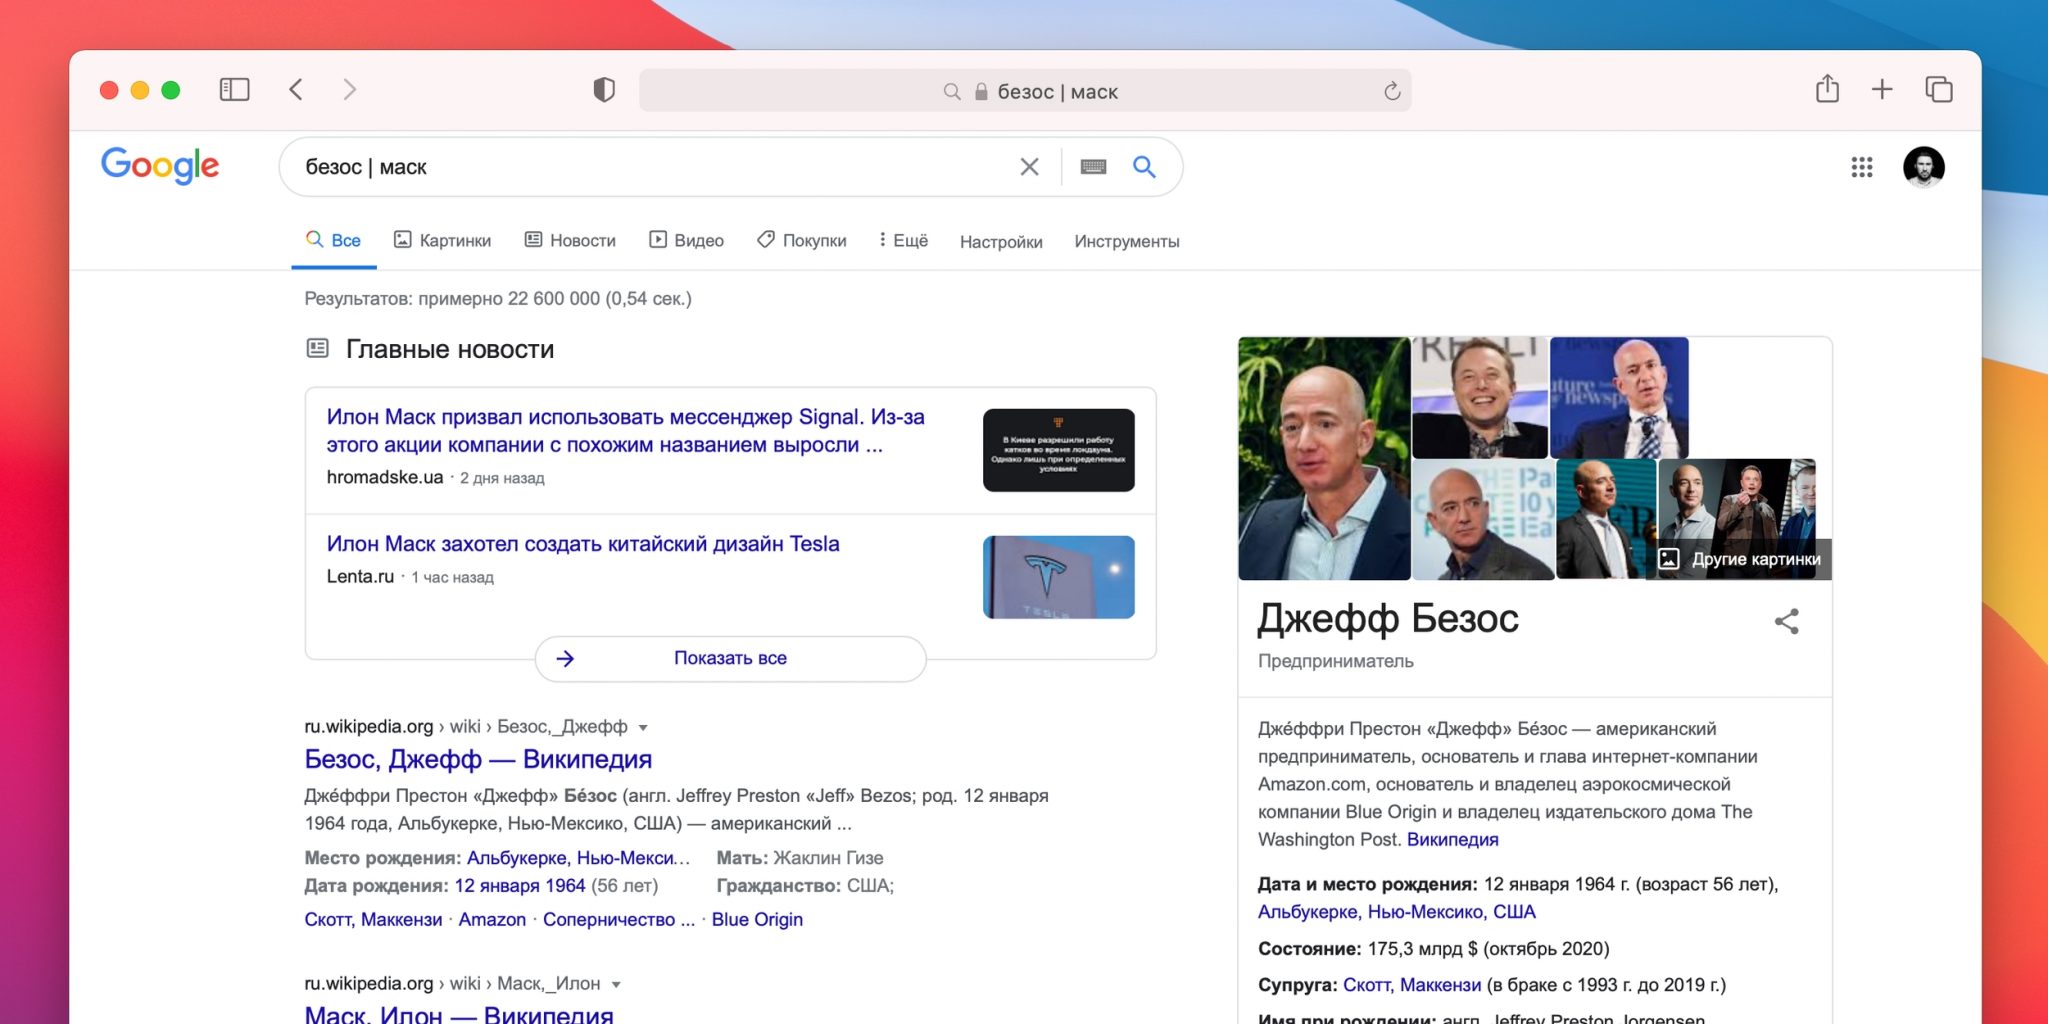Screen dimensions: 2048x1024
Task: Toggle the Safari sidebar button
Action: coord(234,90)
